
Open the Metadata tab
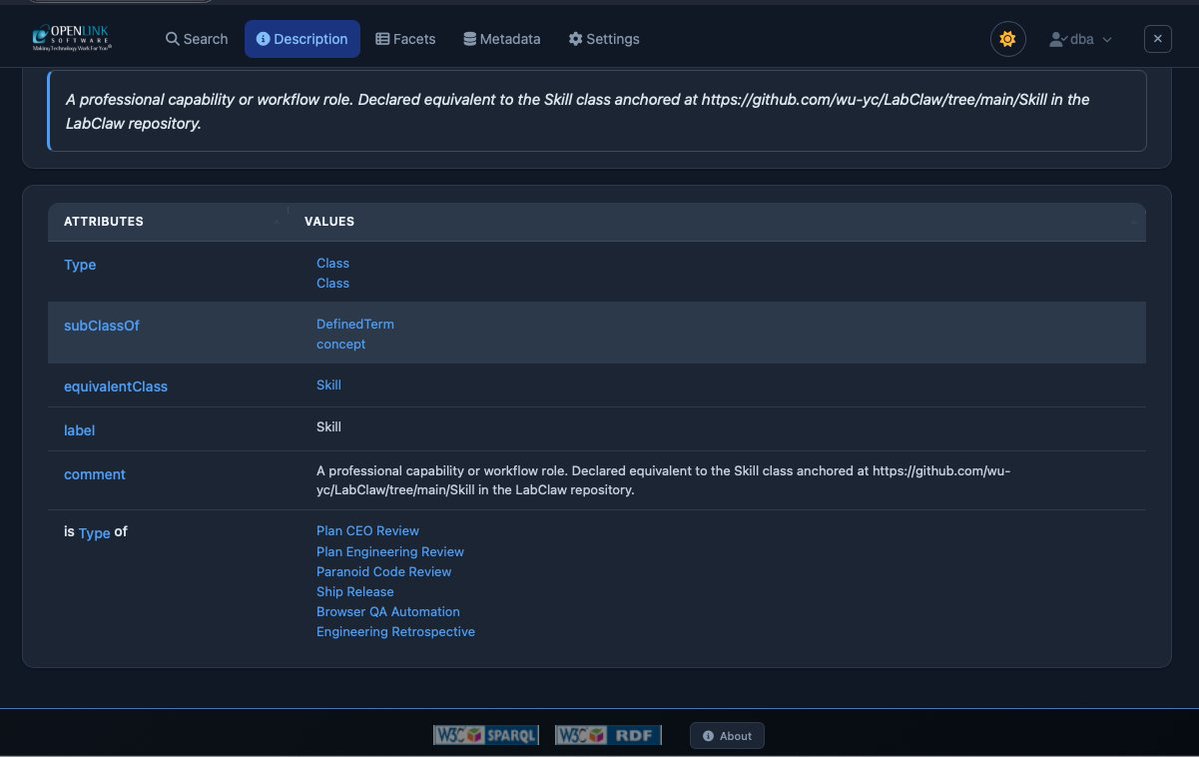tap(502, 39)
